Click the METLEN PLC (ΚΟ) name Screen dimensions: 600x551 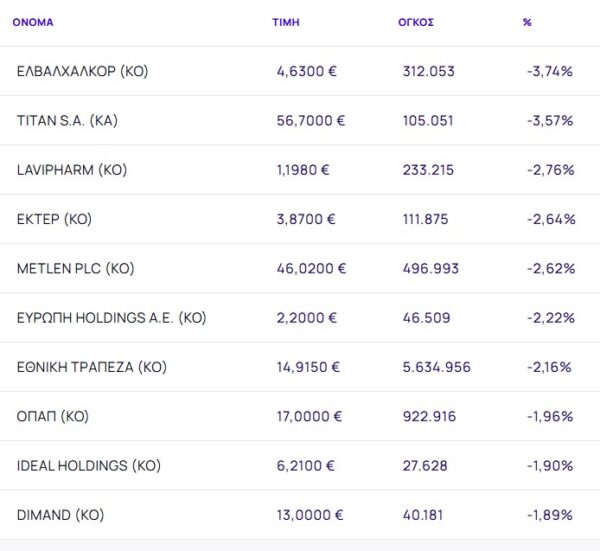(x=75, y=268)
